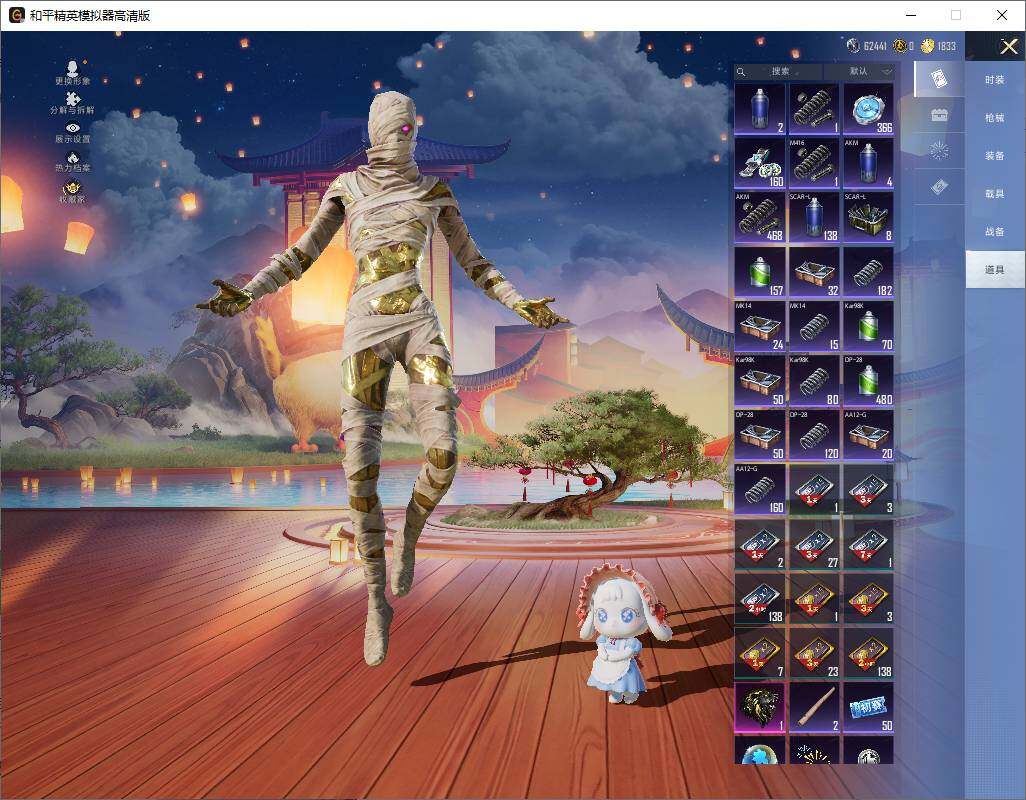
Task: Expand the 默认 sort dropdown
Action: pyautogui.click(x=860, y=71)
